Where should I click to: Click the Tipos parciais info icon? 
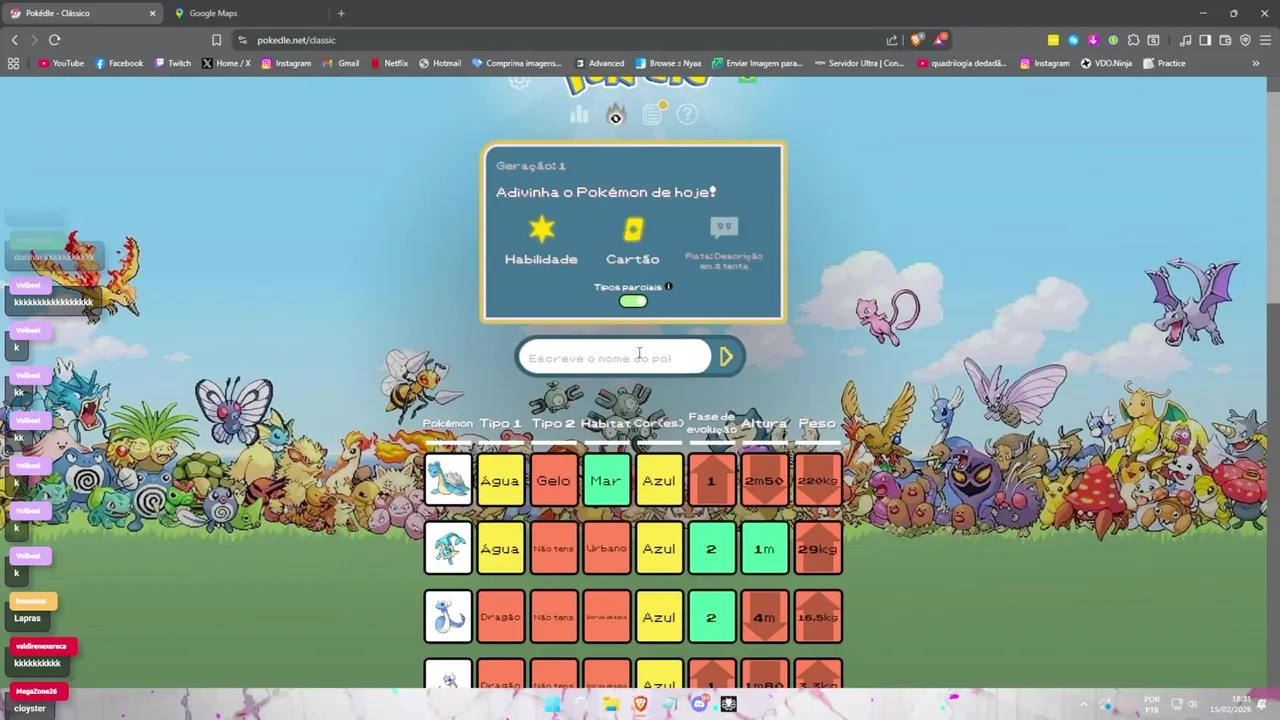click(669, 287)
